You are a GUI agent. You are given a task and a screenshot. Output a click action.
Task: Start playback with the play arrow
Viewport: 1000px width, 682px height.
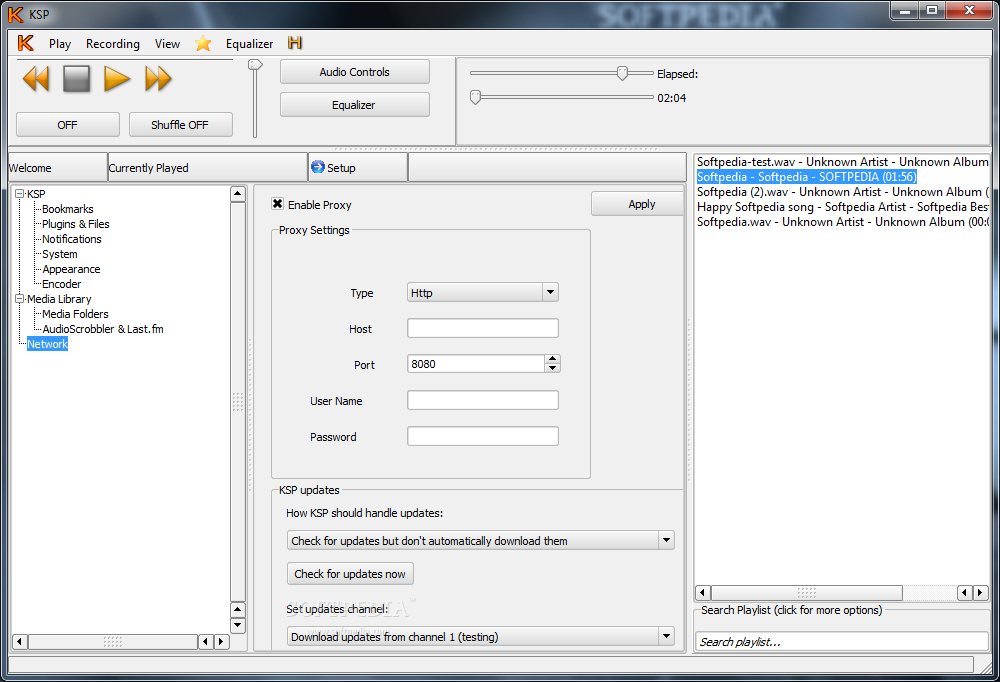117,79
